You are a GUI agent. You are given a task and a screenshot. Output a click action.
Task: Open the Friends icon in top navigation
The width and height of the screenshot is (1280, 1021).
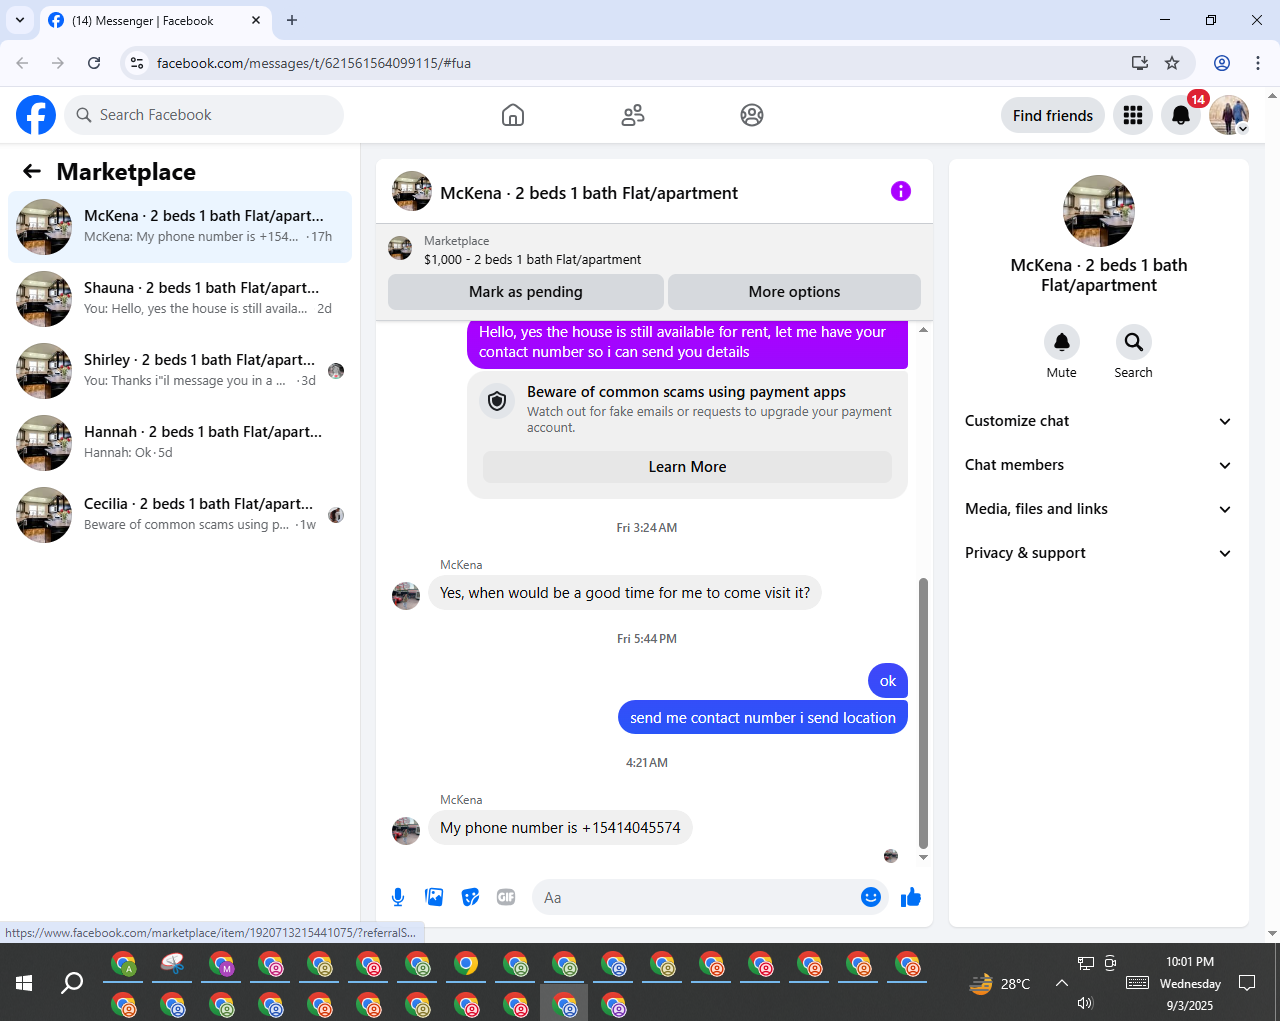633,115
